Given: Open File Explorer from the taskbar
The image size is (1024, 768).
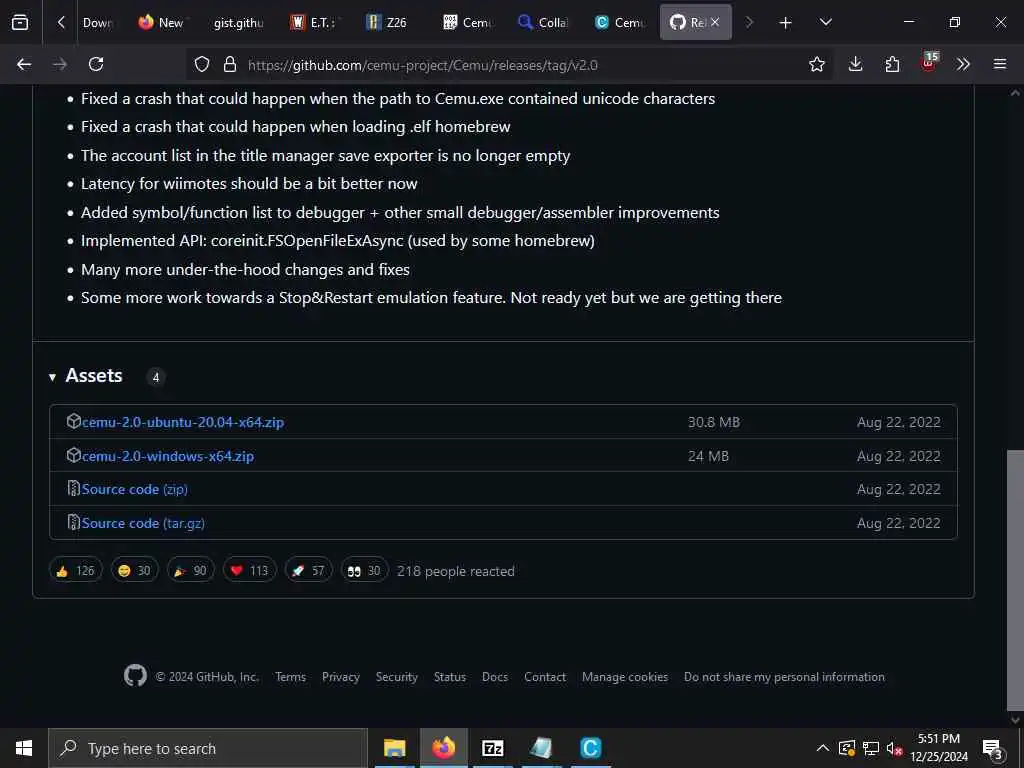Looking at the screenshot, I should (x=394, y=748).
